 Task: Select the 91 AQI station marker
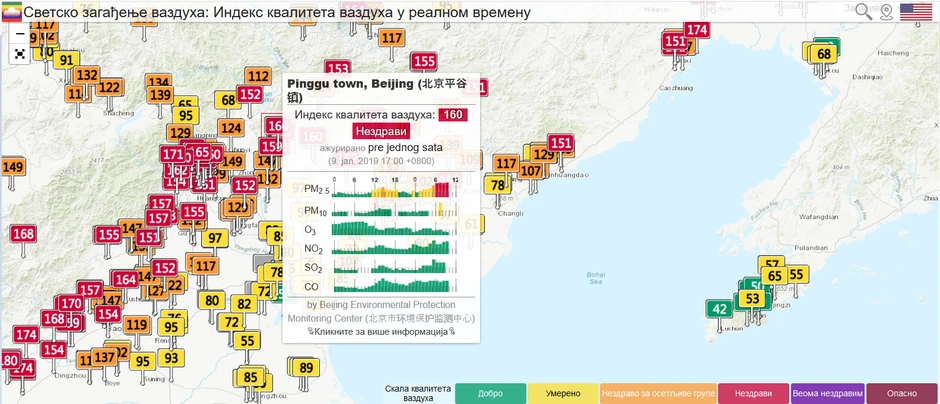[67, 60]
